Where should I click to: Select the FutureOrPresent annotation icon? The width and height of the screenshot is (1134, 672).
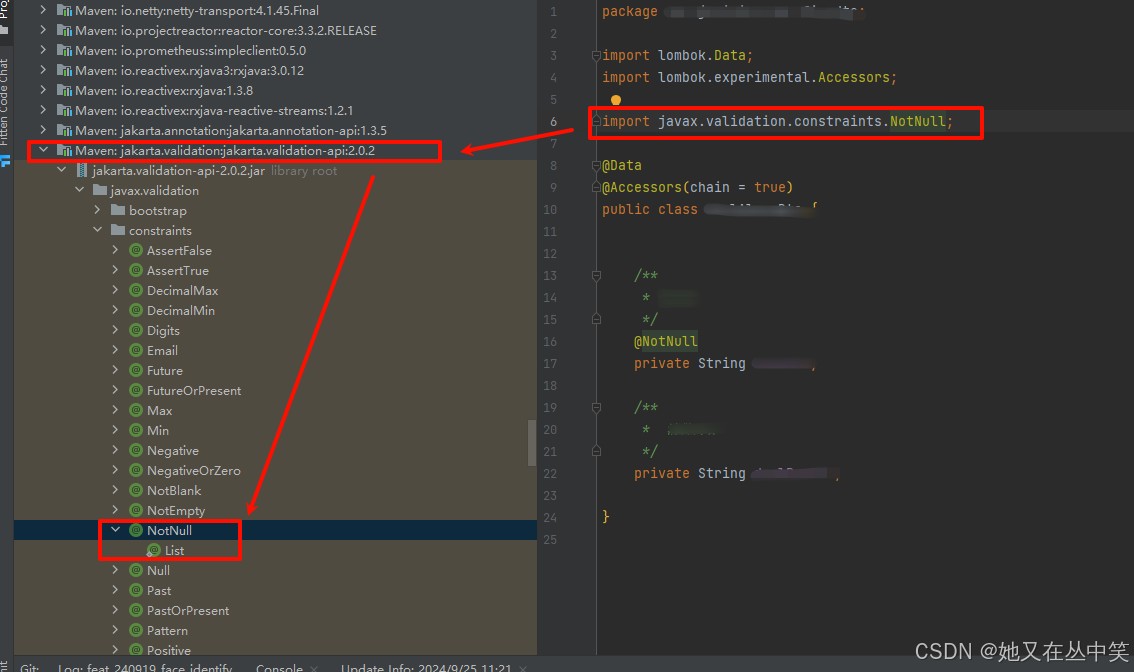tap(135, 391)
